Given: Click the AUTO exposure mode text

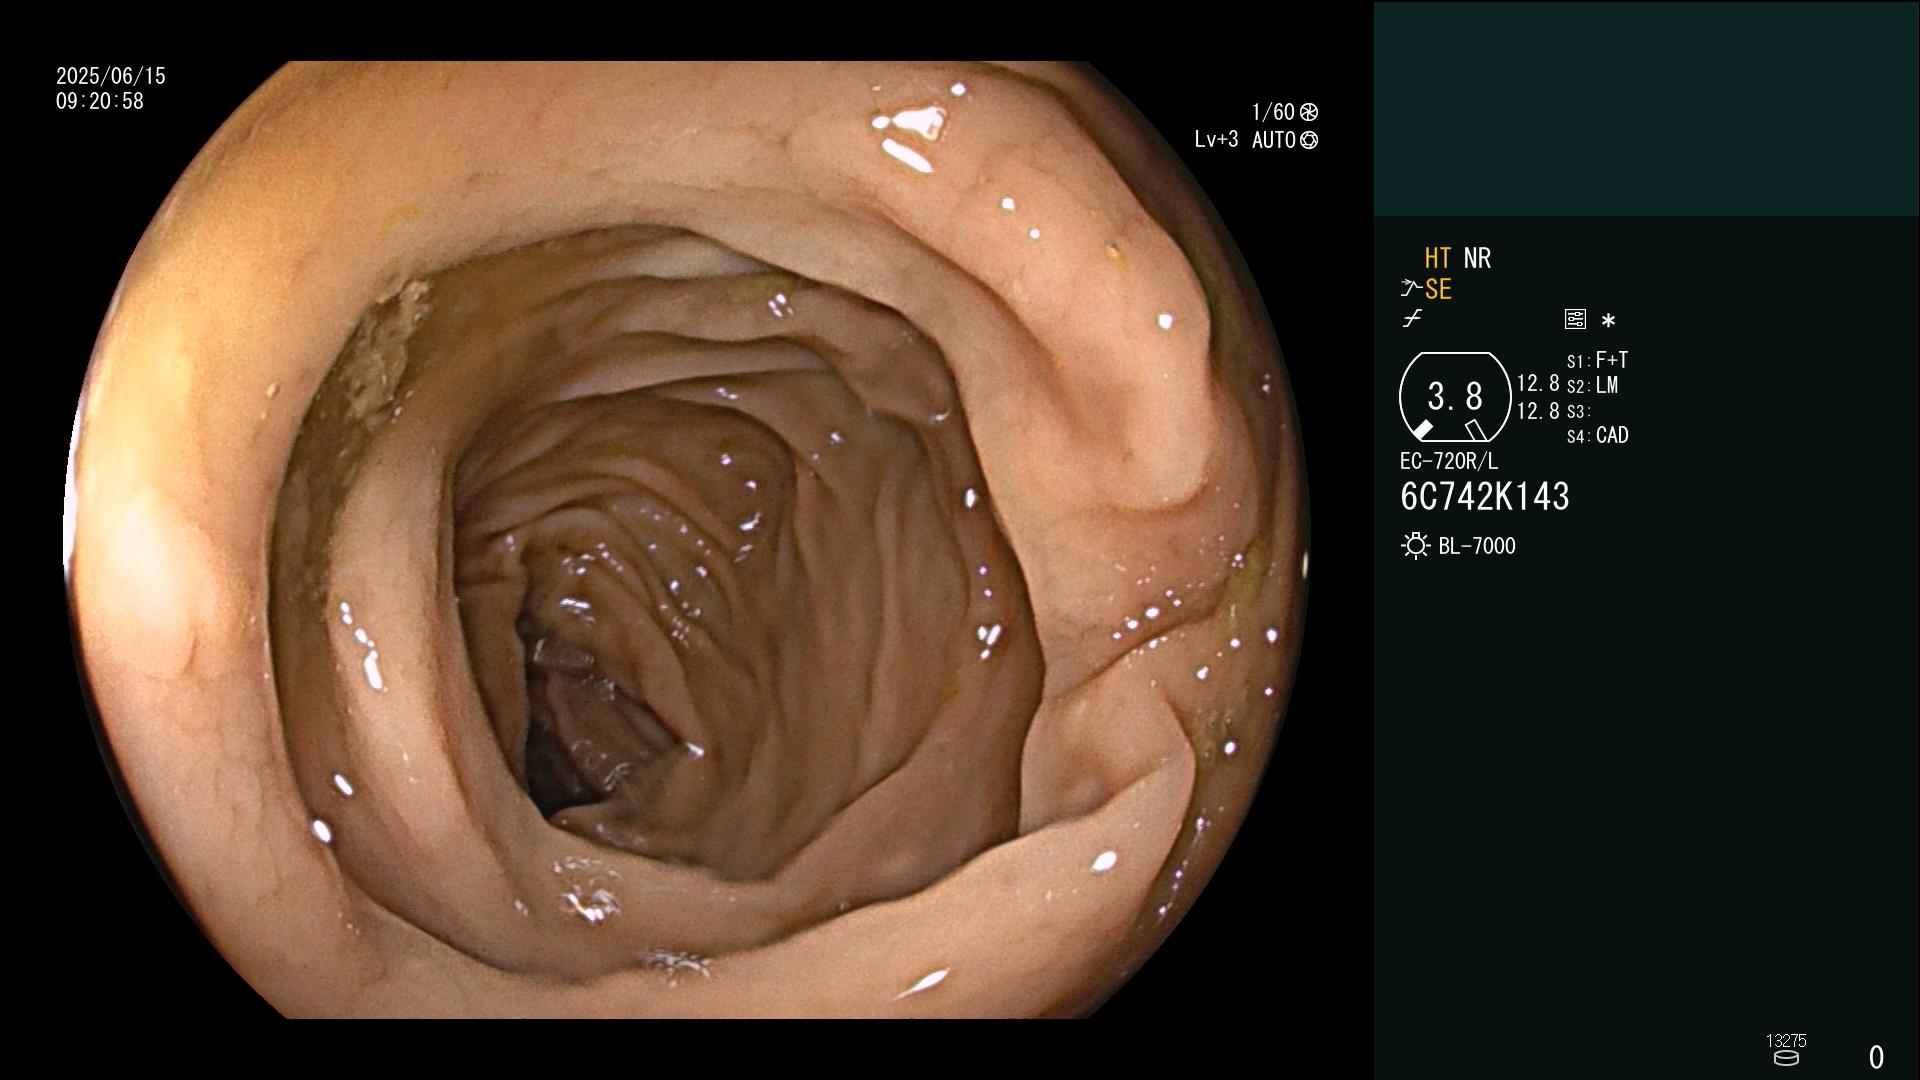Looking at the screenshot, I should pyautogui.click(x=1274, y=140).
